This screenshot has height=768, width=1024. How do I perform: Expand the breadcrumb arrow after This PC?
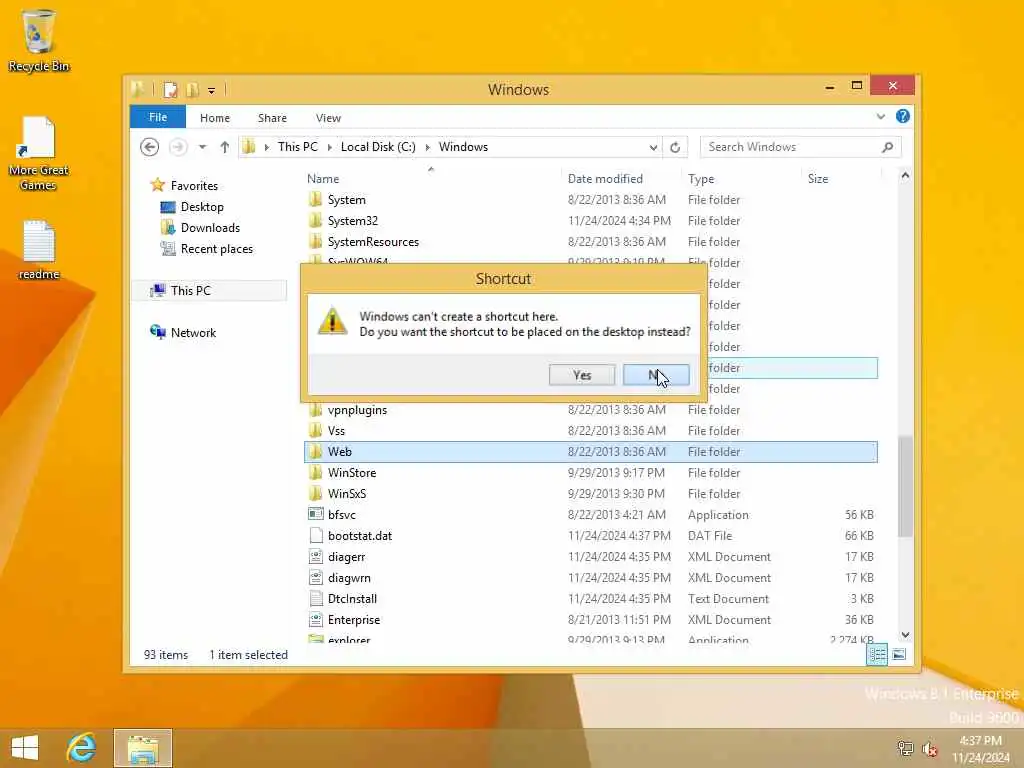click(x=330, y=147)
